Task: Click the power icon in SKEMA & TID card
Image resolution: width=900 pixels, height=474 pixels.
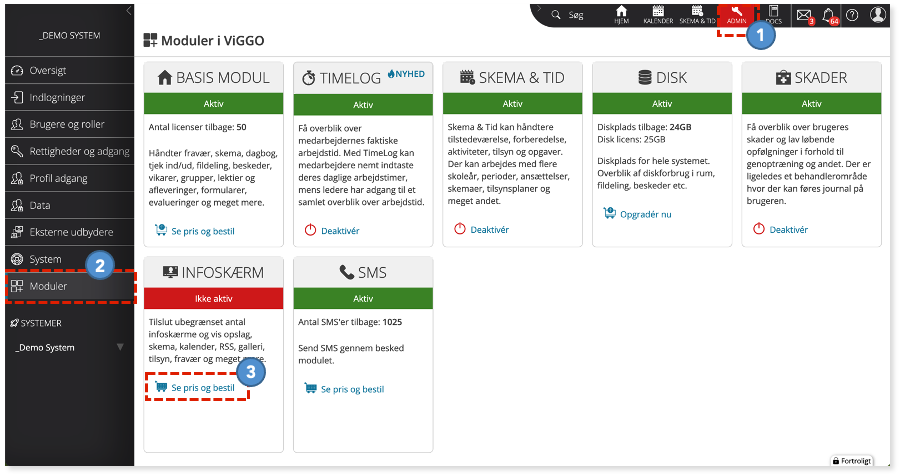Action: coord(460,229)
